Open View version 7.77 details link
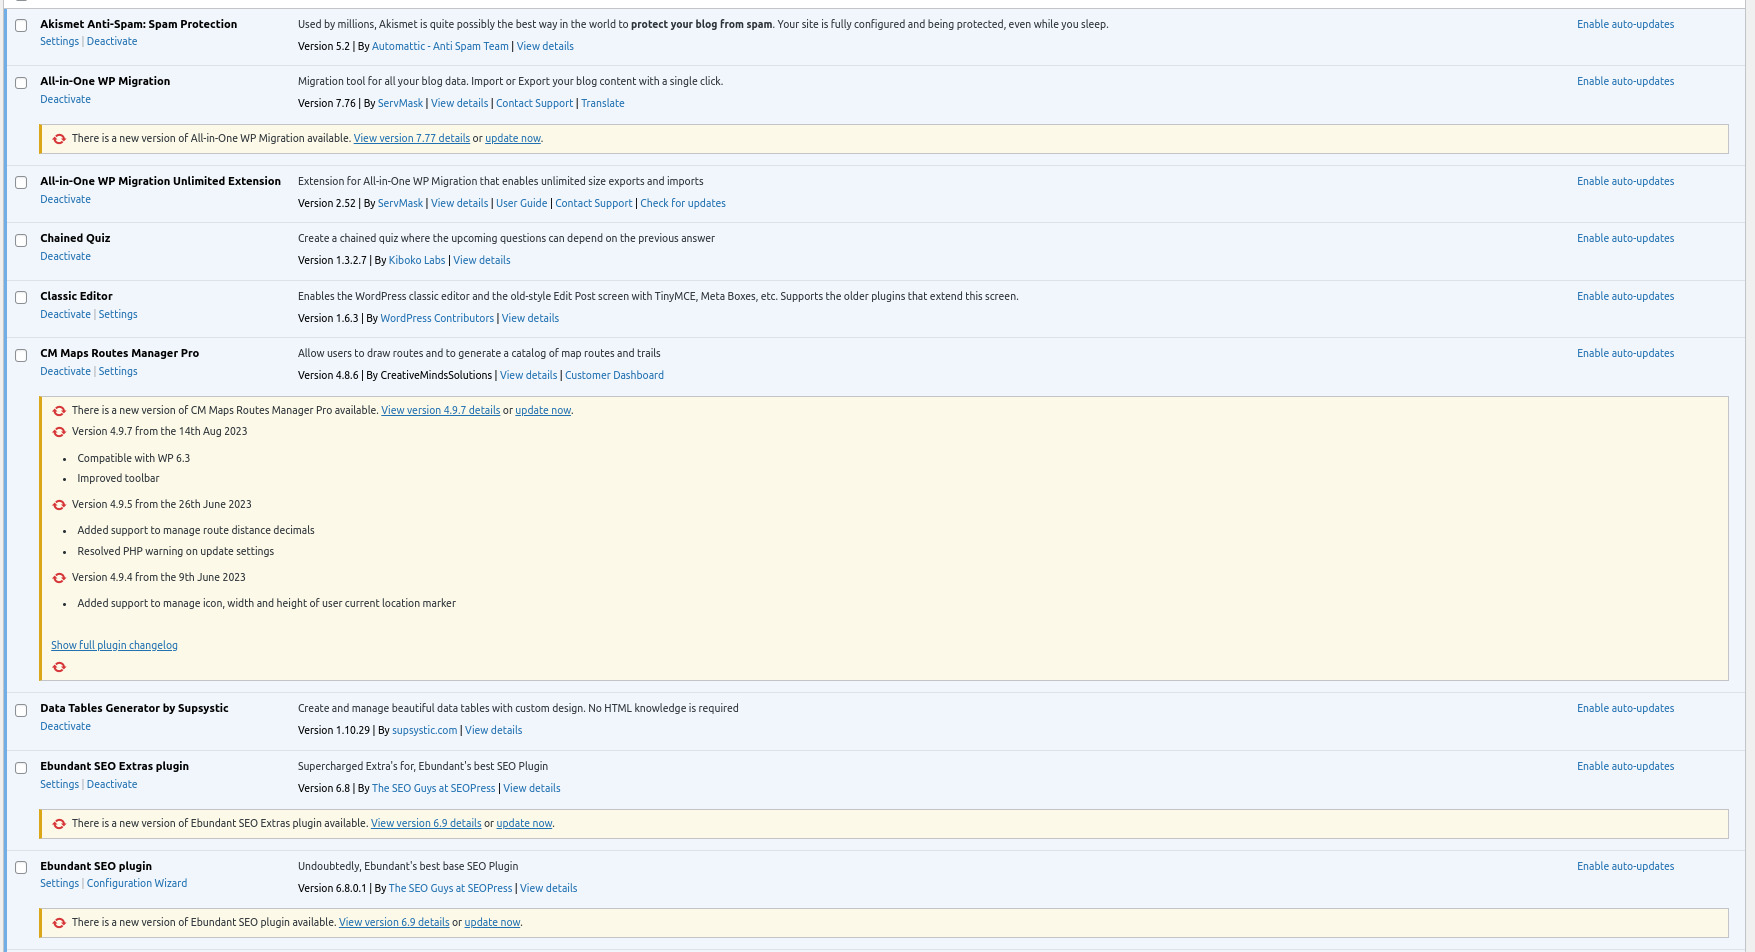This screenshot has width=1755, height=952. point(411,139)
